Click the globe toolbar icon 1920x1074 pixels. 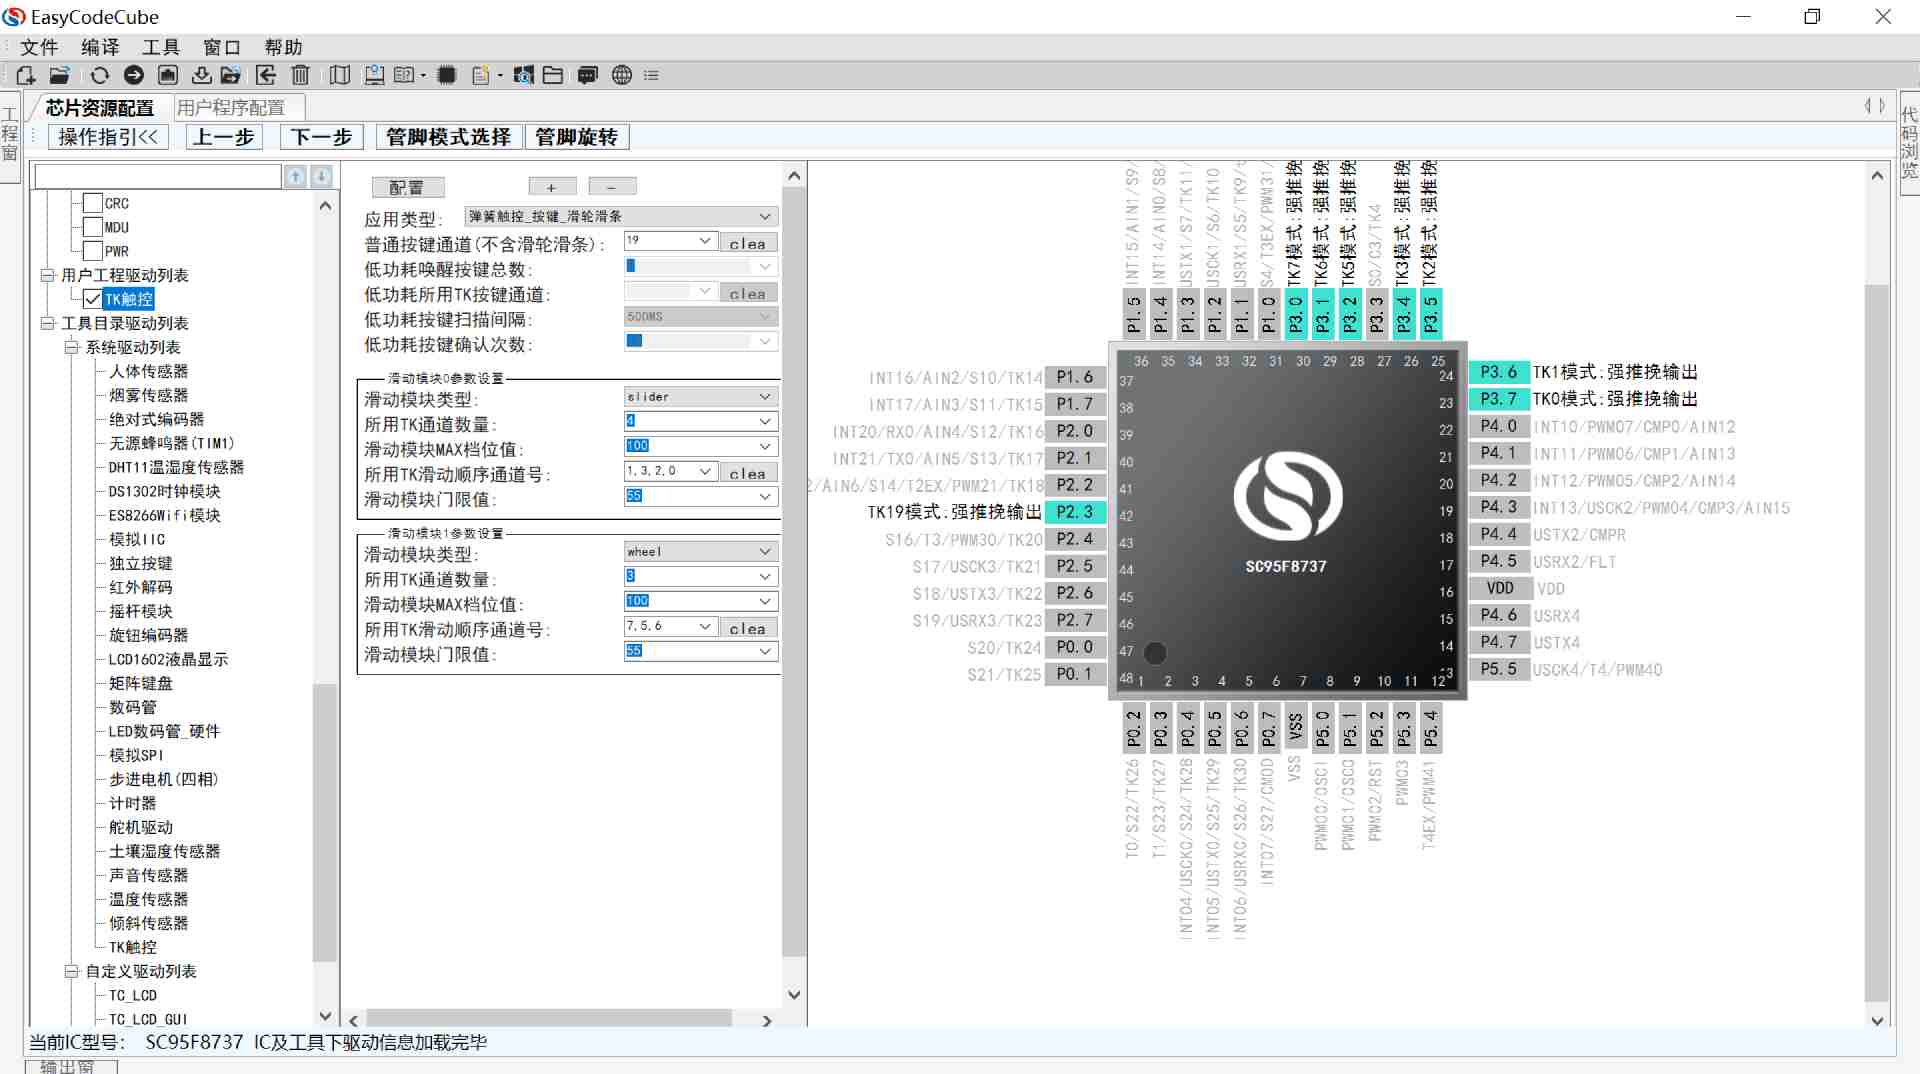click(x=622, y=75)
